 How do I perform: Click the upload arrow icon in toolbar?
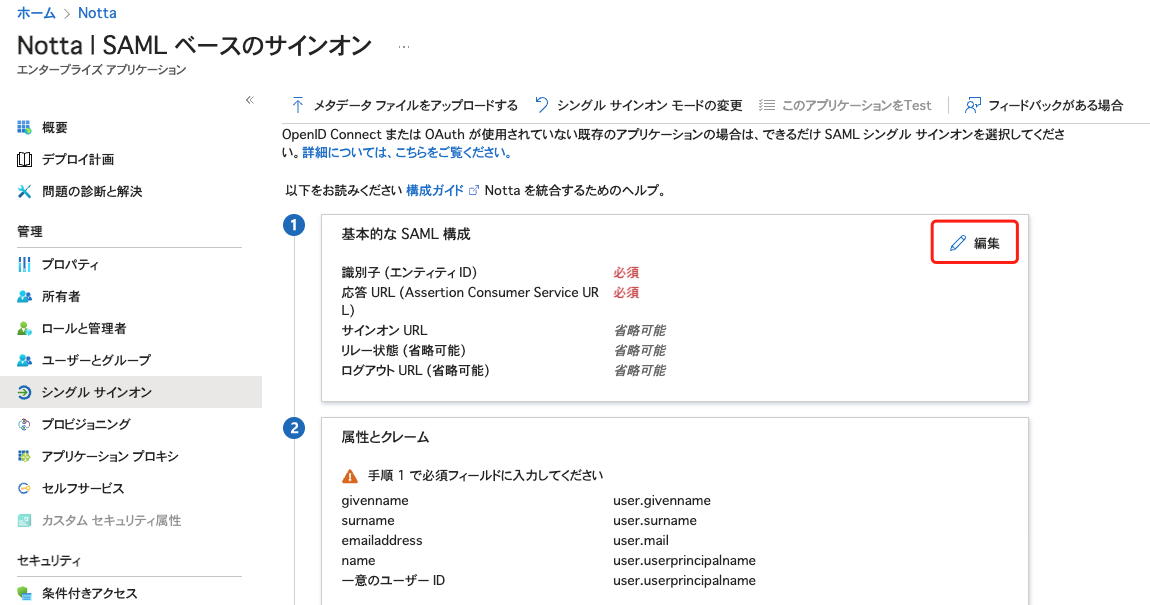point(297,105)
